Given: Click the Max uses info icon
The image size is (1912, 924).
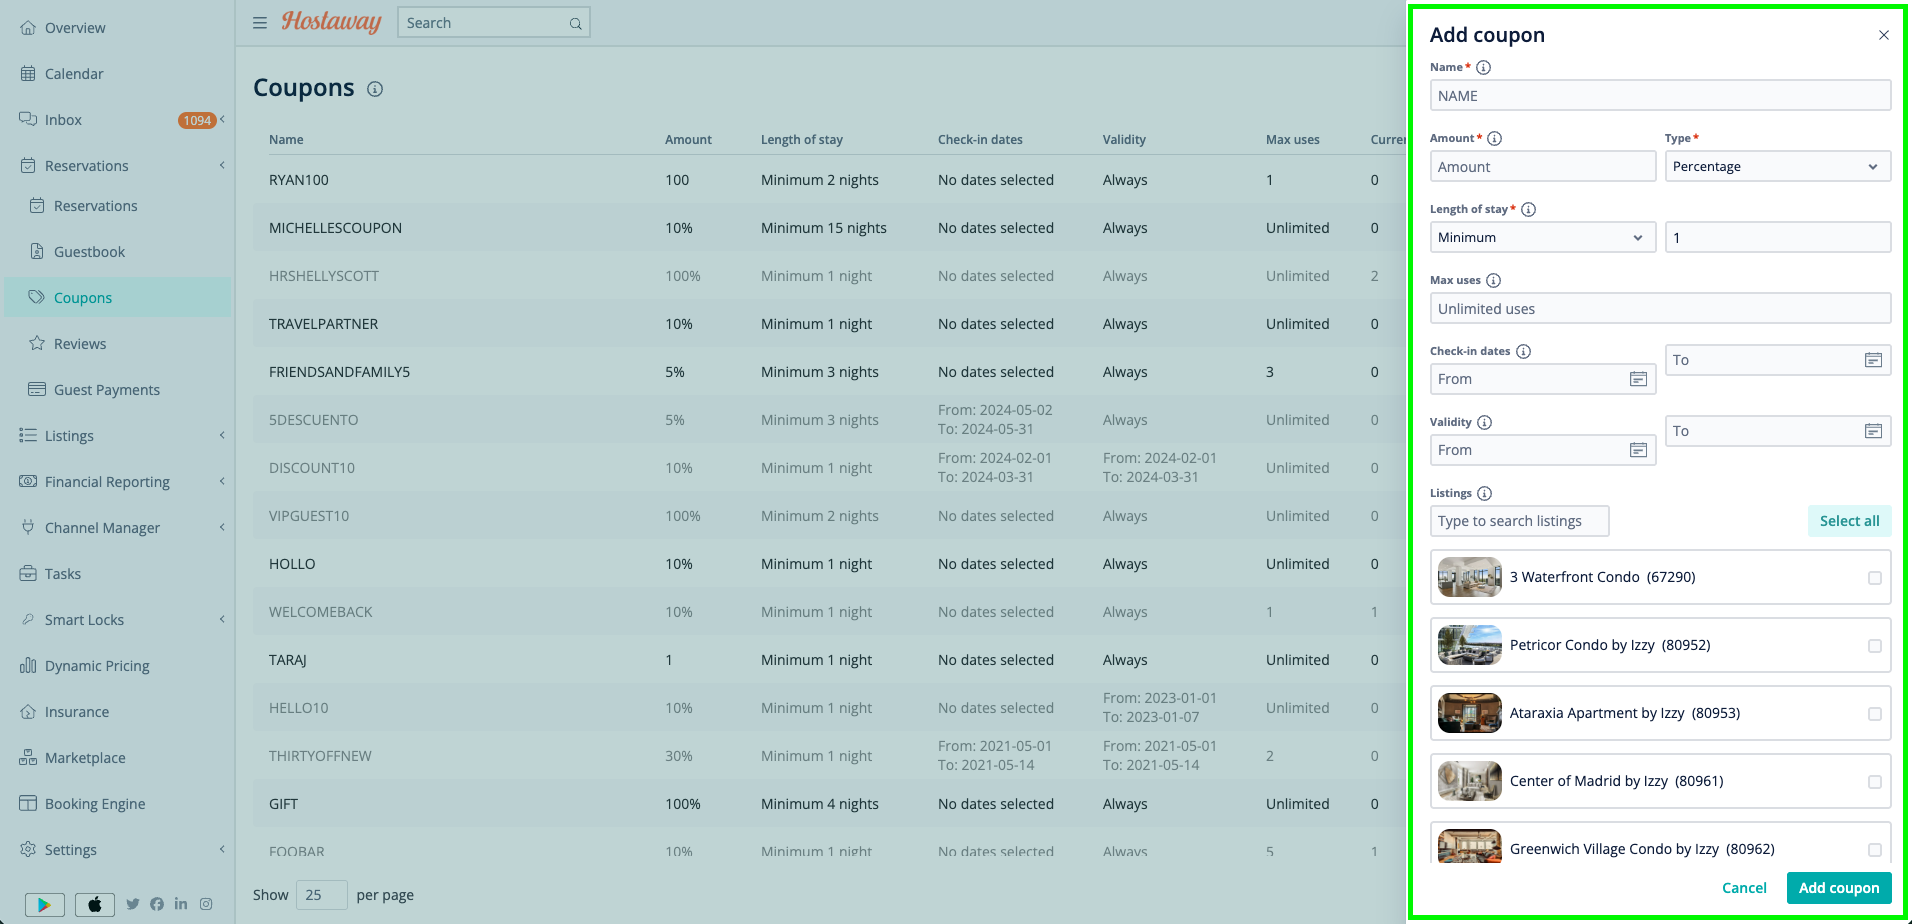Looking at the screenshot, I should tap(1494, 281).
